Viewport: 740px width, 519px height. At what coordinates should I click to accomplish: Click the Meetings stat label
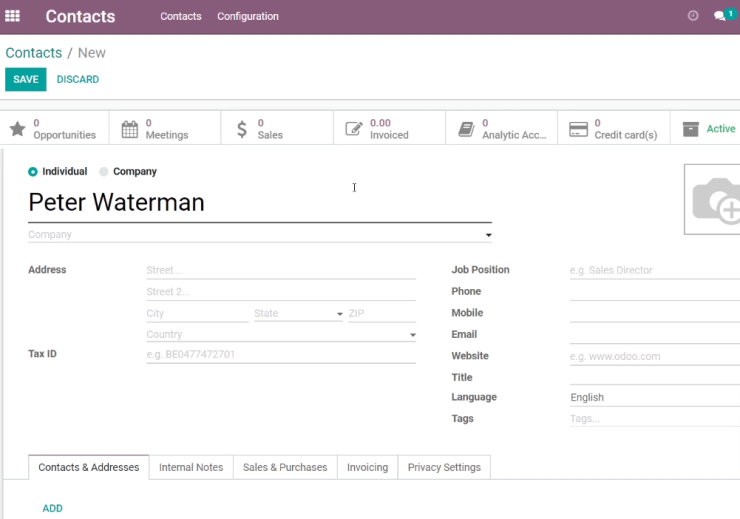(167, 135)
